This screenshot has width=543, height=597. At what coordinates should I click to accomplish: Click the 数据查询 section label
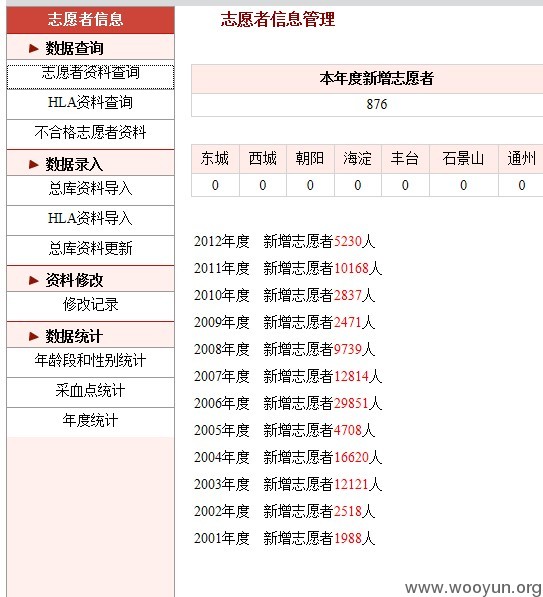coord(75,48)
